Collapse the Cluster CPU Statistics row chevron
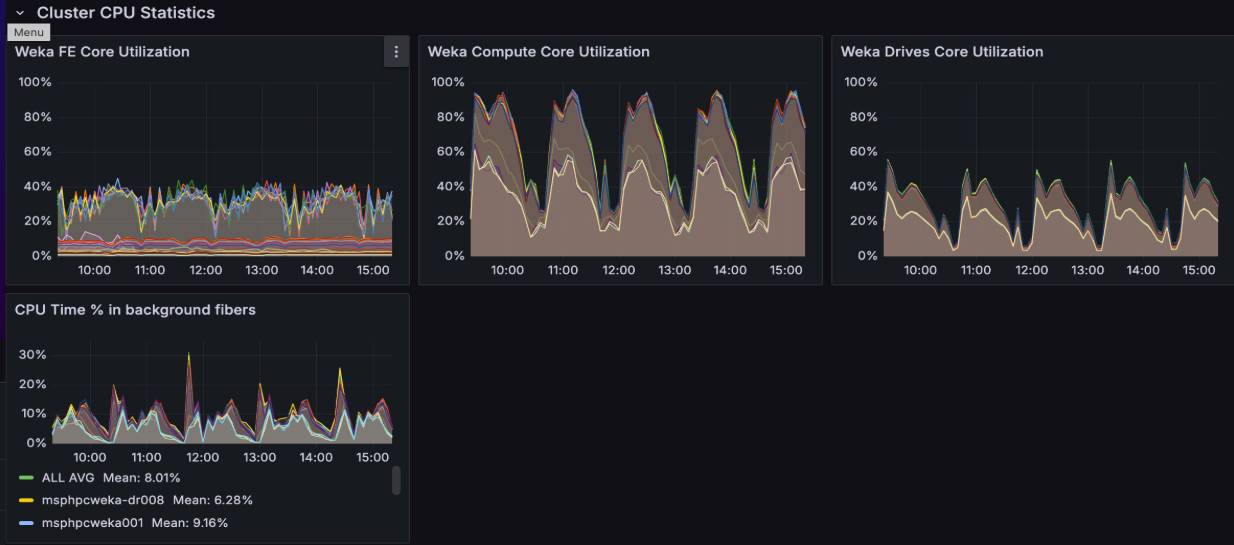The image size is (1234, 545). pyautogui.click(x=19, y=13)
